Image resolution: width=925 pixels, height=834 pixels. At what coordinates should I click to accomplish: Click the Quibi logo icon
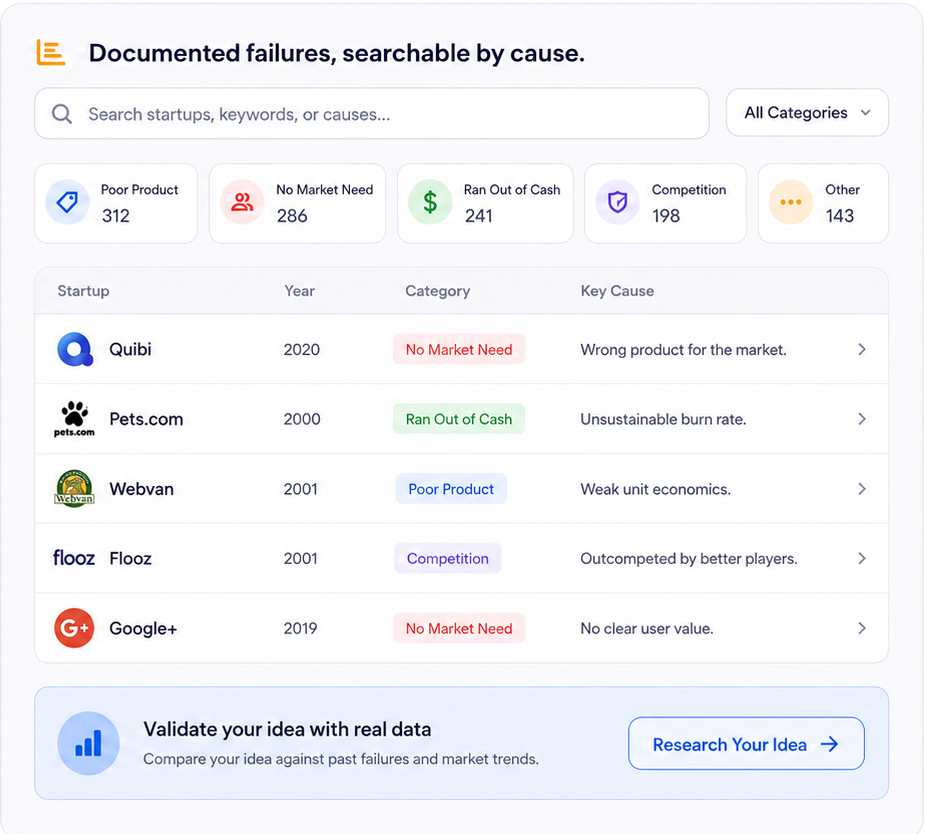click(x=75, y=349)
